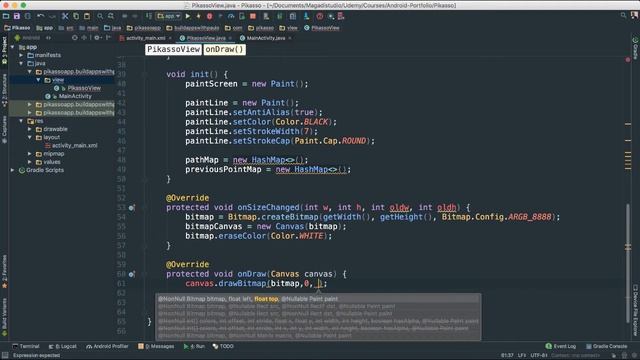The width and height of the screenshot is (640, 360).
Task: Click the override gutter icon beside onDraw
Action: click(131, 274)
